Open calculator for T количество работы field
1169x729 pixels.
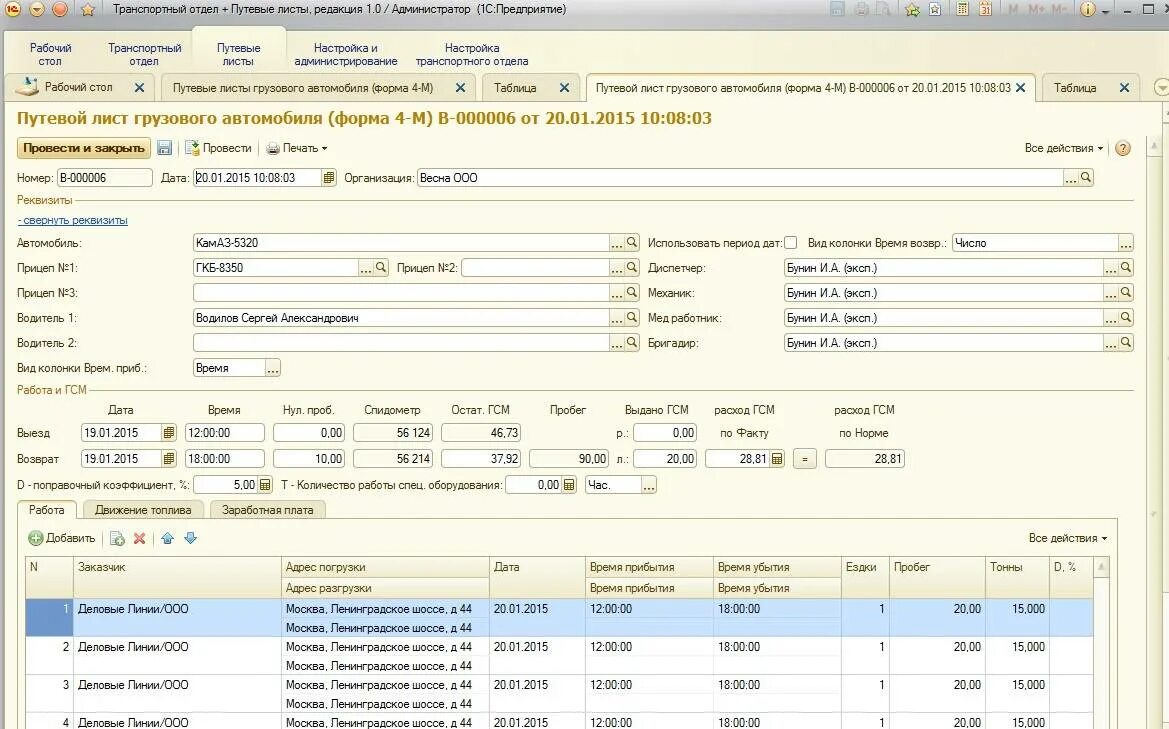coord(569,485)
